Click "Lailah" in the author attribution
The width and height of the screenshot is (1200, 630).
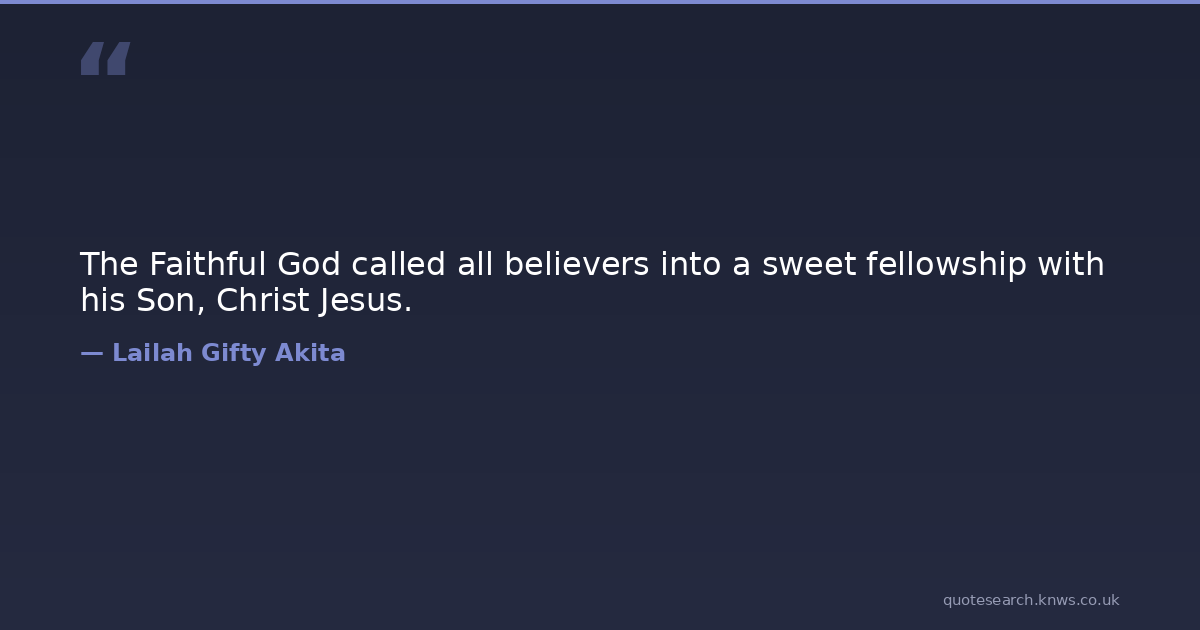point(152,353)
